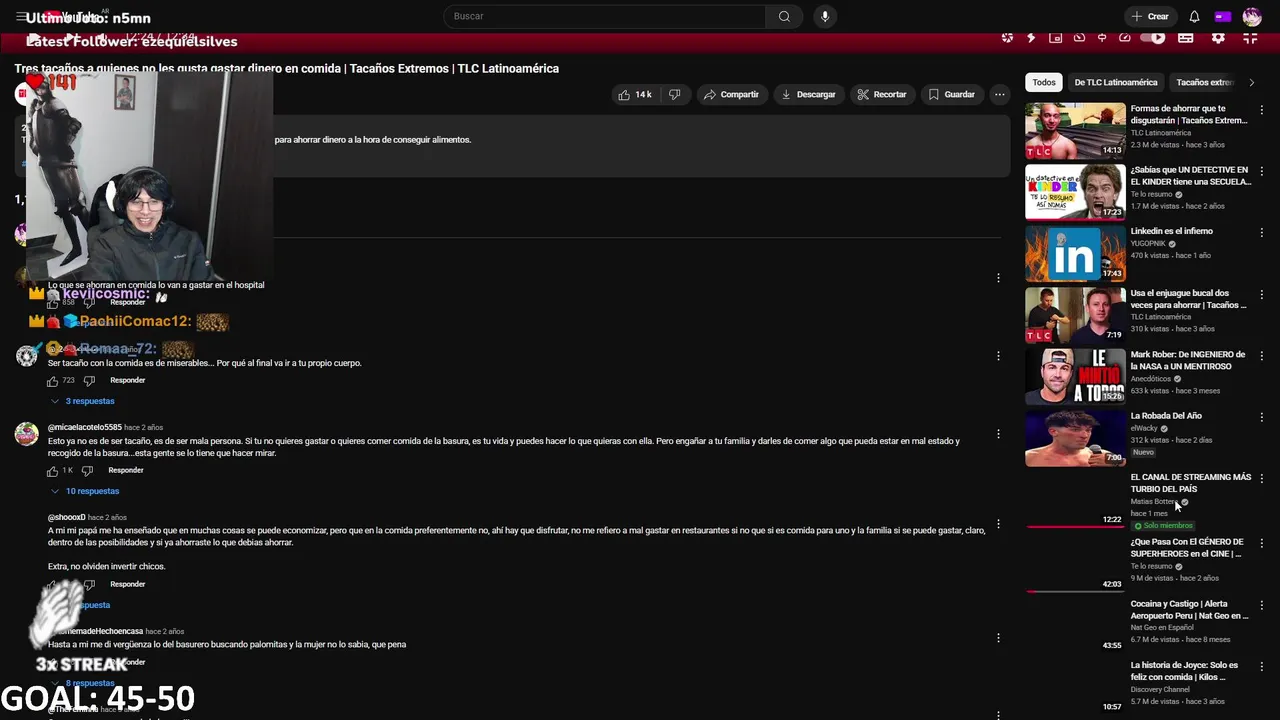Screen dimensions: 1280x720
Task: Open options for 'Hasta a mi me dió vergüenza' comment
Action: coord(998,638)
